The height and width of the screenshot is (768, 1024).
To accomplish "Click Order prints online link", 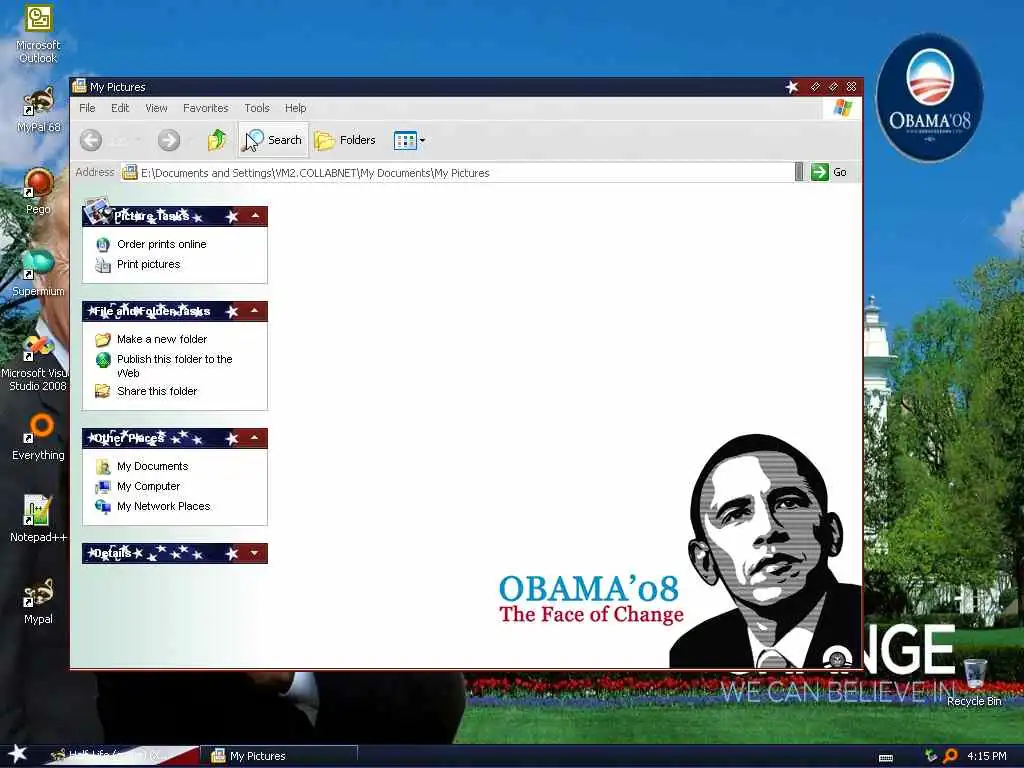I will pyautogui.click(x=162, y=244).
